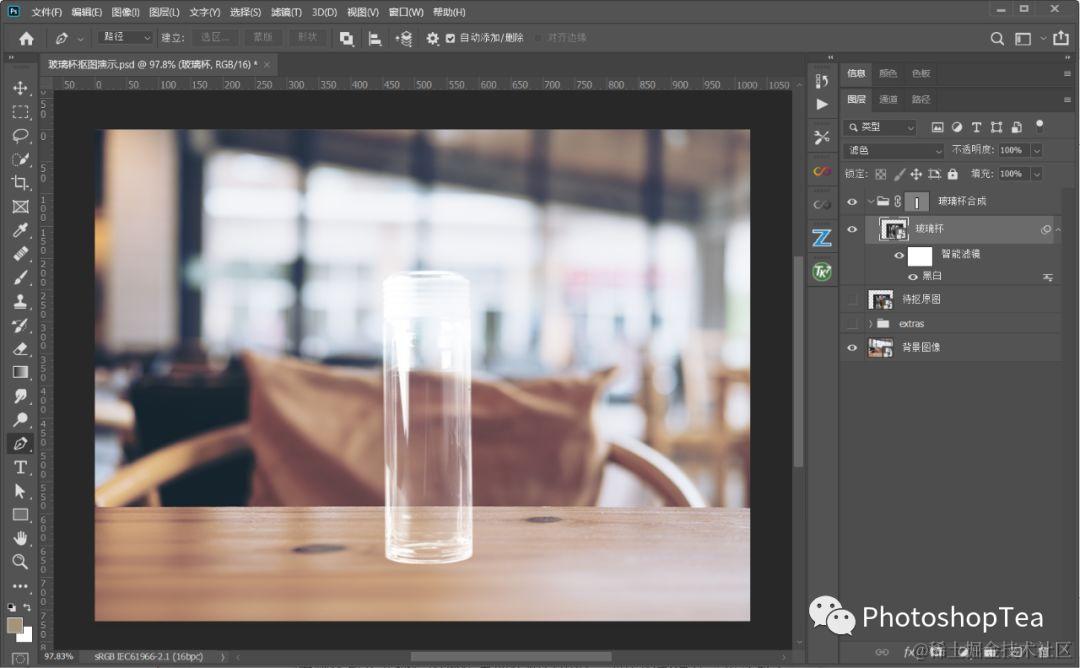Collapse 玻璃杯 smart filter list
Screen dimensions: 1080x668
tap(1058, 229)
